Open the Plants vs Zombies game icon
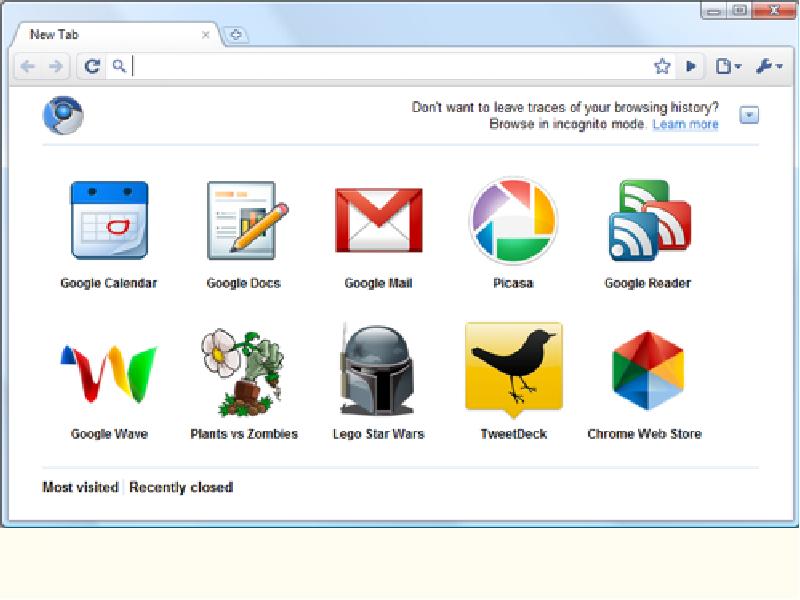The width and height of the screenshot is (800, 600). coord(242,372)
